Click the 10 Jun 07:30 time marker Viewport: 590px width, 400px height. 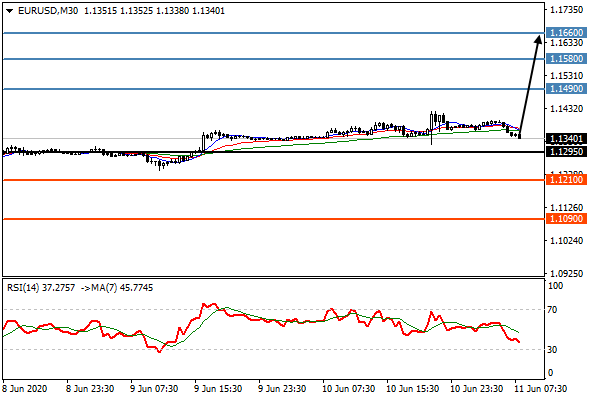[348, 388]
